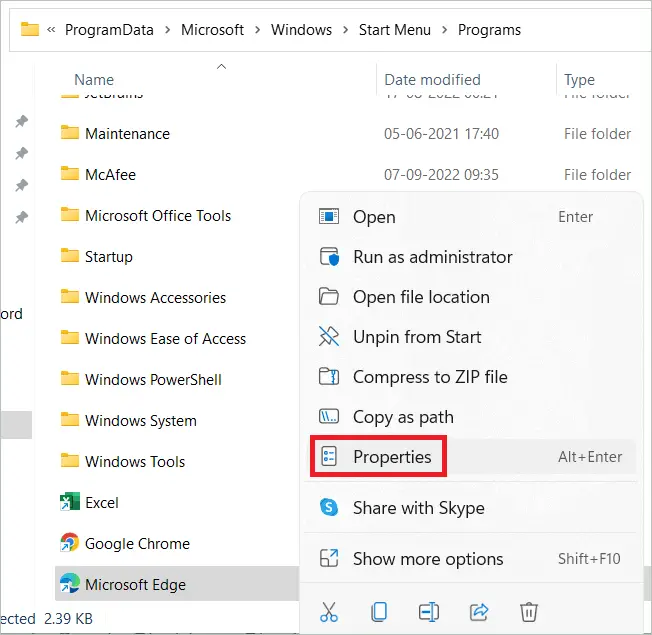Click the folder icon in the address bar

(x=30, y=29)
